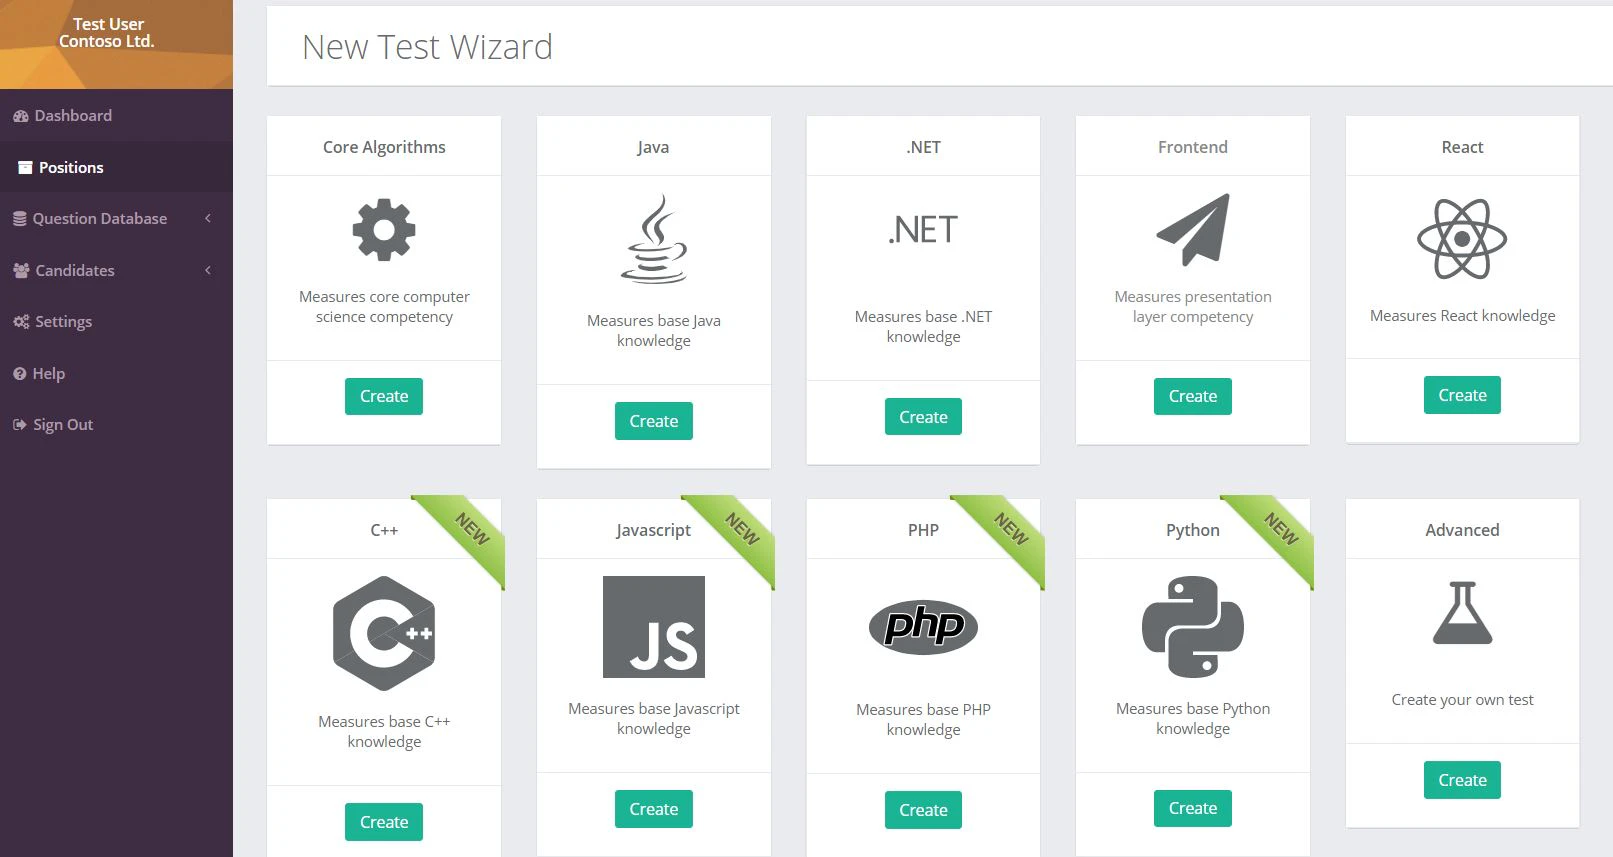Click the JS Javascript logo
Viewport: 1613px width, 857px height.
click(x=654, y=627)
